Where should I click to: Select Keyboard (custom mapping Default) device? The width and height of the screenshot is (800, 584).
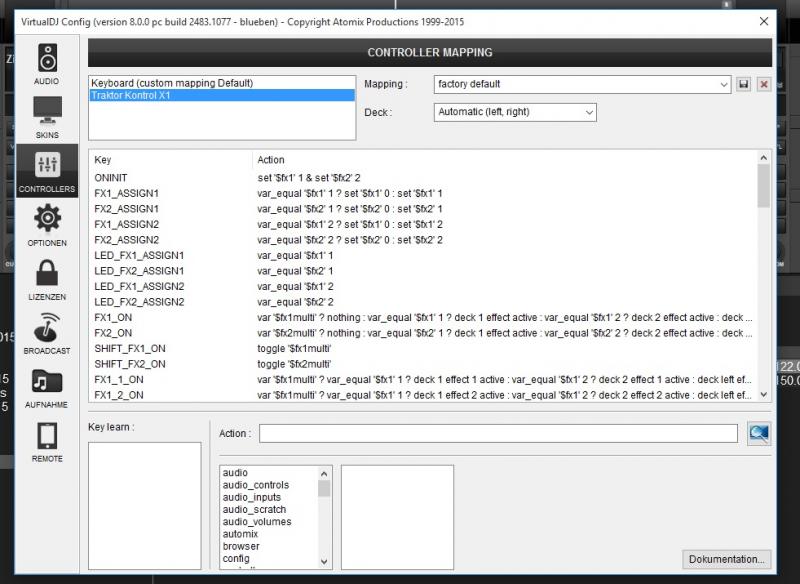pyautogui.click(x=171, y=83)
